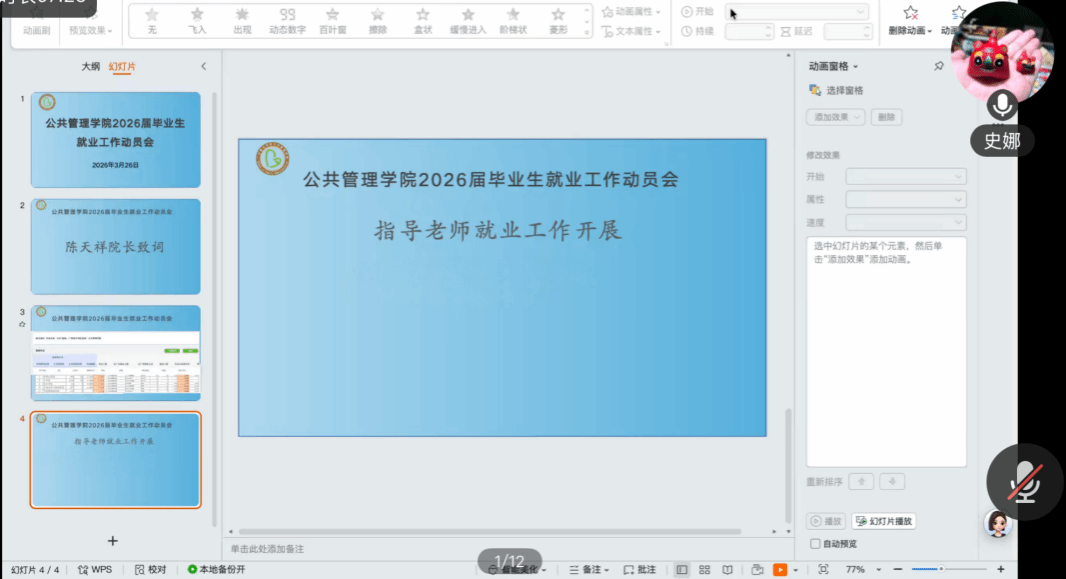Apply the 盒状 (Box) animation effect
1066x579 pixels.
click(x=423, y=19)
